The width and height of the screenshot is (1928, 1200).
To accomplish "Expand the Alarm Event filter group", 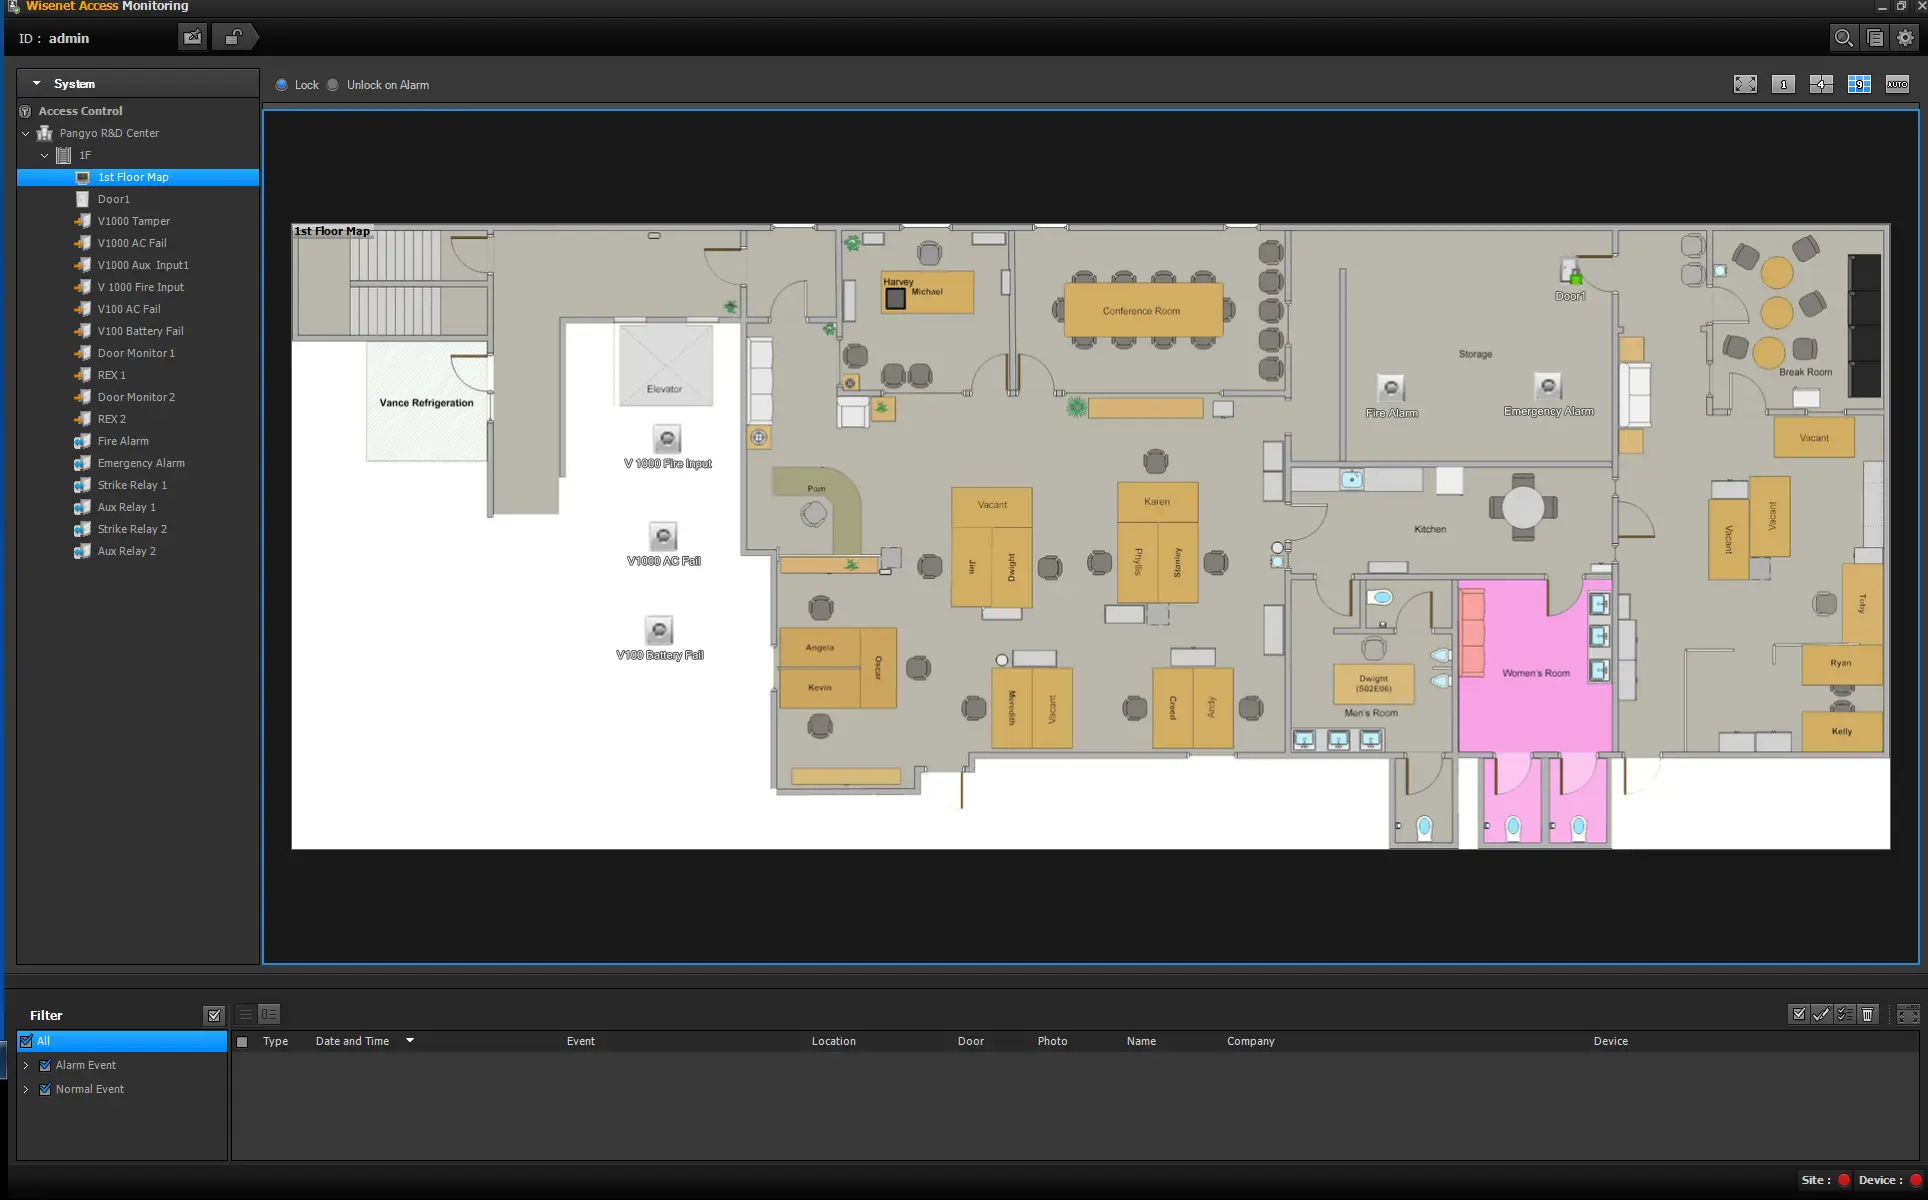I will pyautogui.click(x=26, y=1065).
